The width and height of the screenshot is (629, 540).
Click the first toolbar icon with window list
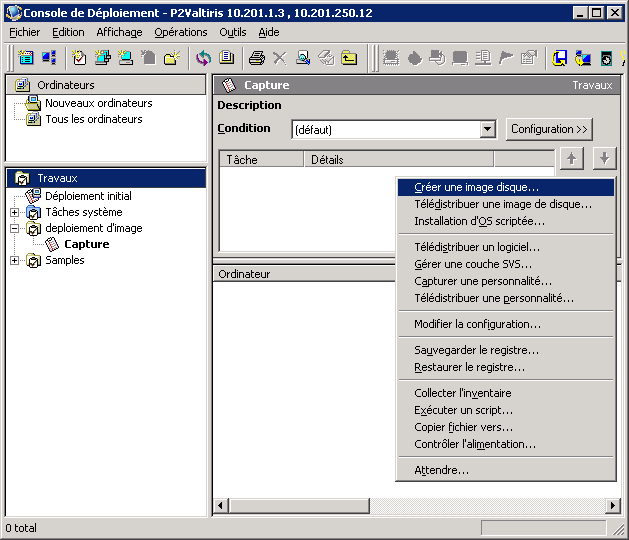coord(26,58)
